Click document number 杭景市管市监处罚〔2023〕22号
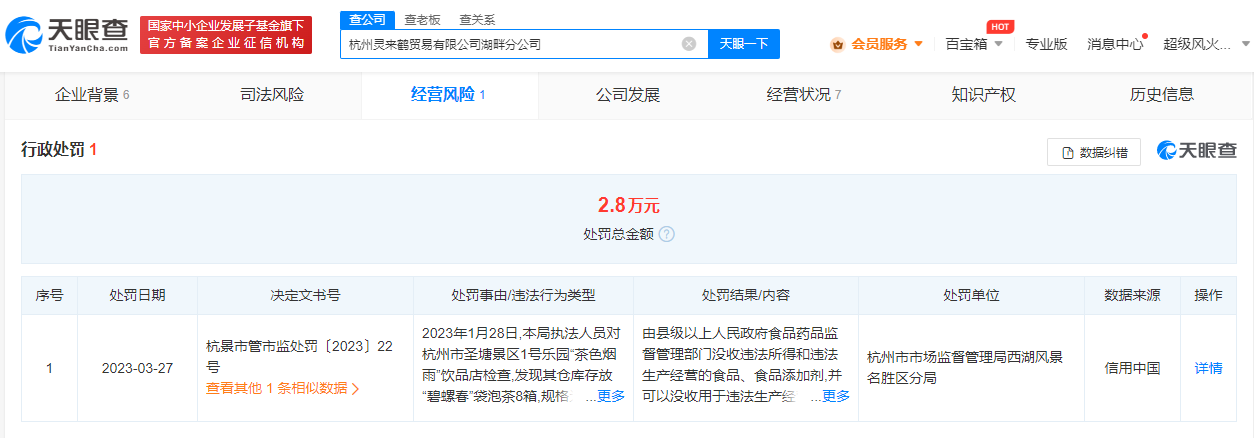Image resolution: width=1254 pixels, height=438 pixels. point(298,356)
